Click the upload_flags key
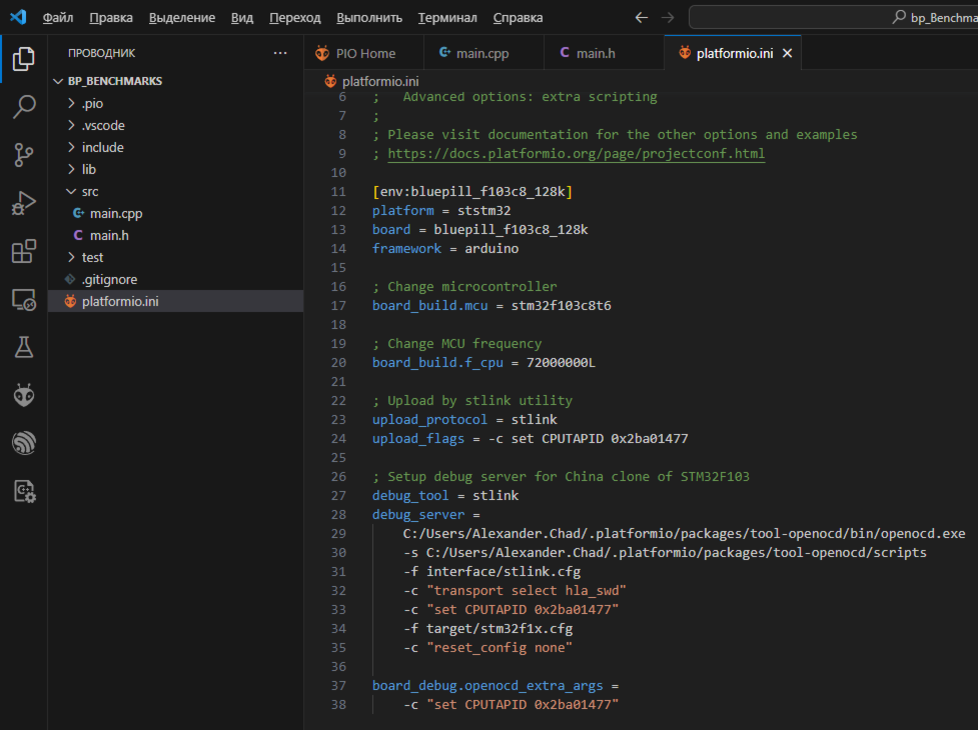This screenshot has height=730, width=978. [419, 439]
